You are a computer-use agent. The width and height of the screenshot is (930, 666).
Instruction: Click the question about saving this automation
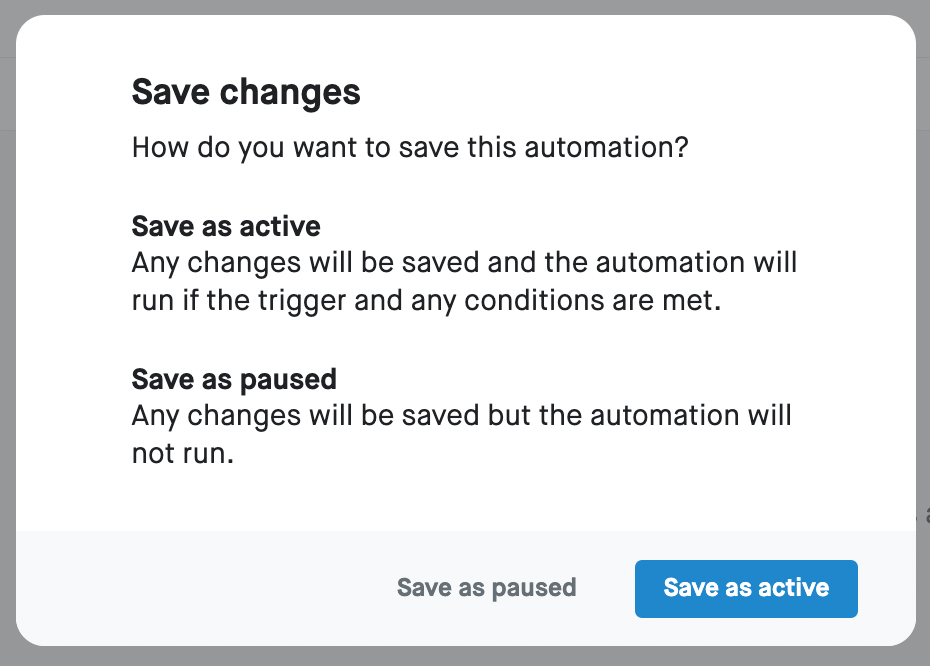click(x=410, y=149)
